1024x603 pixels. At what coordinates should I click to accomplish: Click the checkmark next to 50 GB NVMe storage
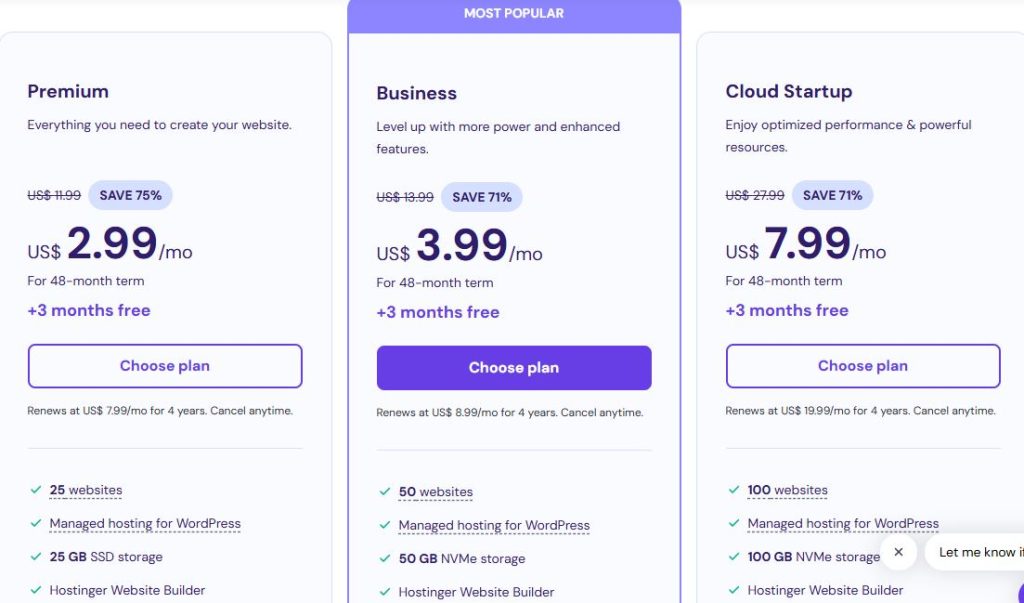[x=385, y=559]
